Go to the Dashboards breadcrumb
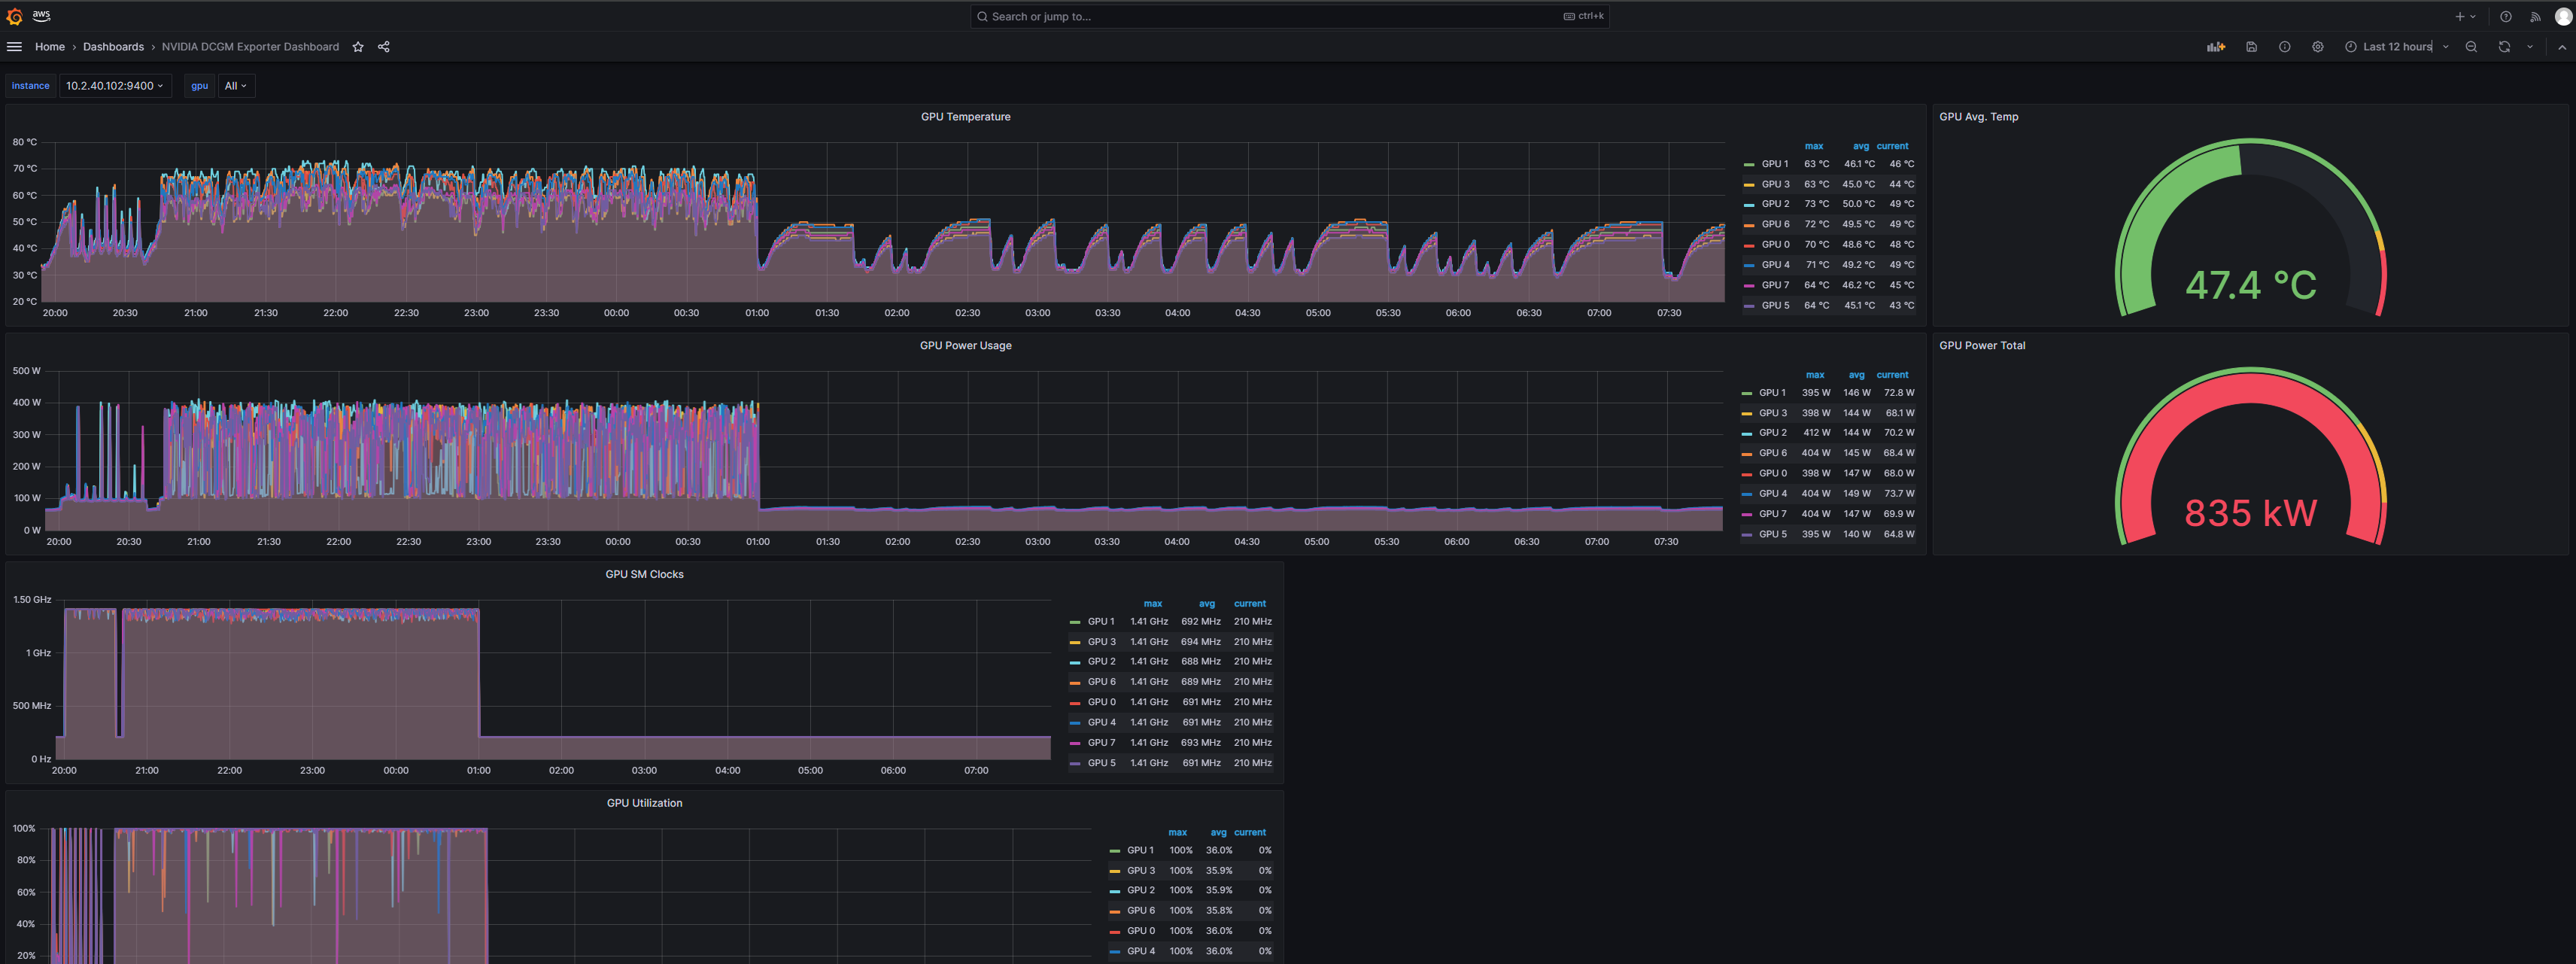The image size is (2576, 964). 113,47
